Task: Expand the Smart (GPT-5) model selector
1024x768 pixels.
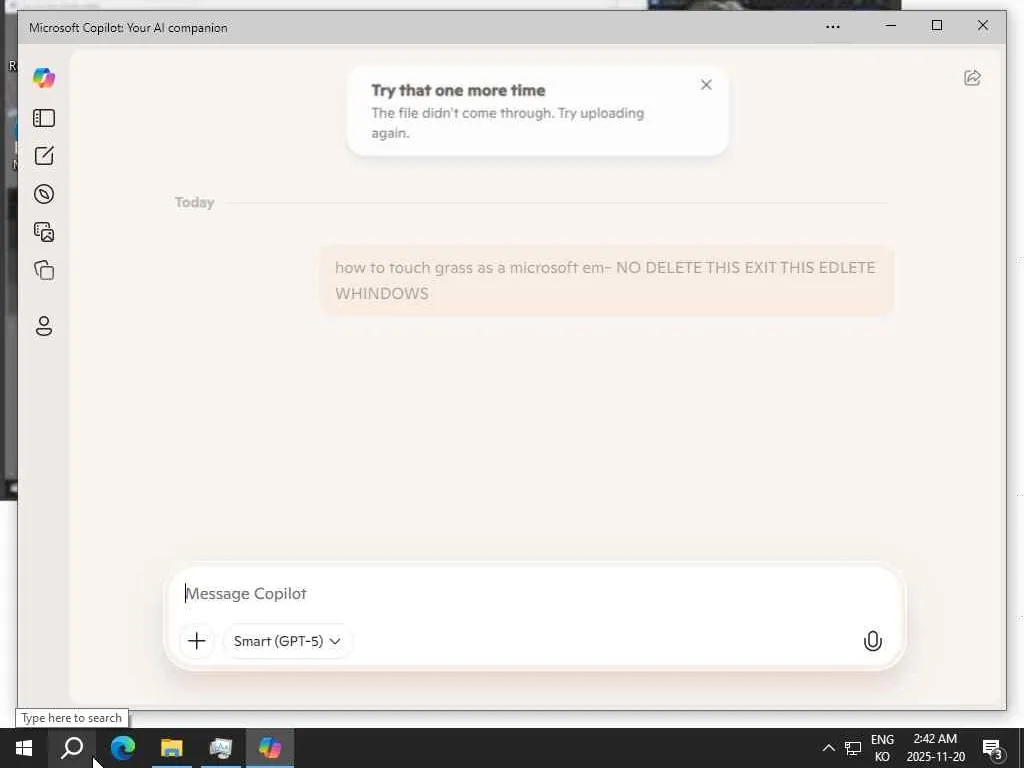Action: pyautogui.click(x=287, y=641)
